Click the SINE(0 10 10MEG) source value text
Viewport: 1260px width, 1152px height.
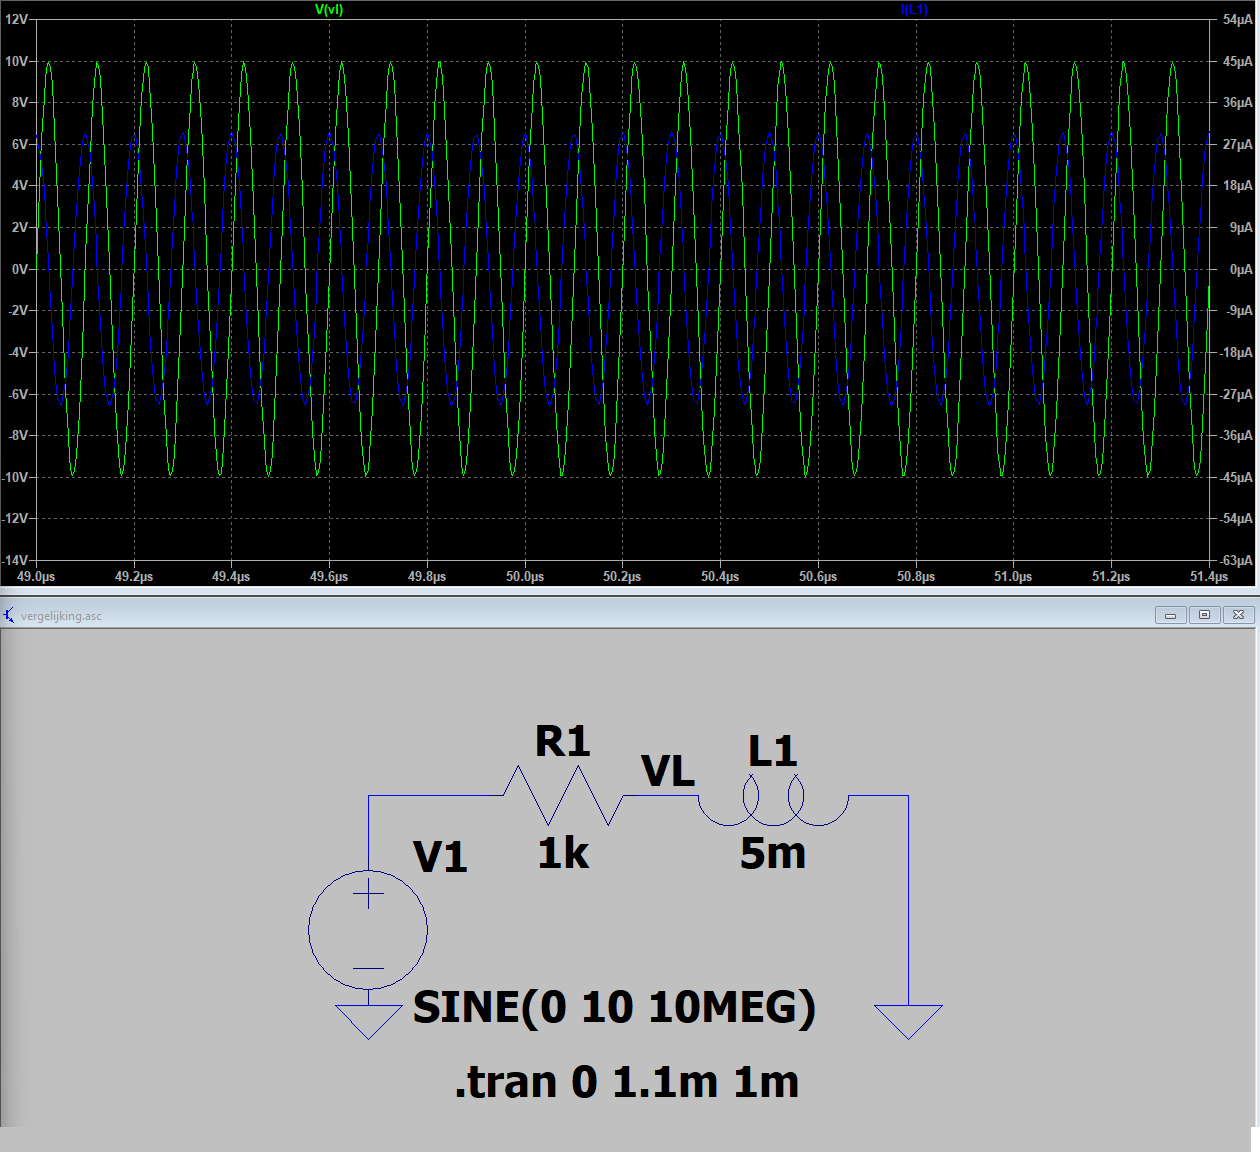[614, 1007]
